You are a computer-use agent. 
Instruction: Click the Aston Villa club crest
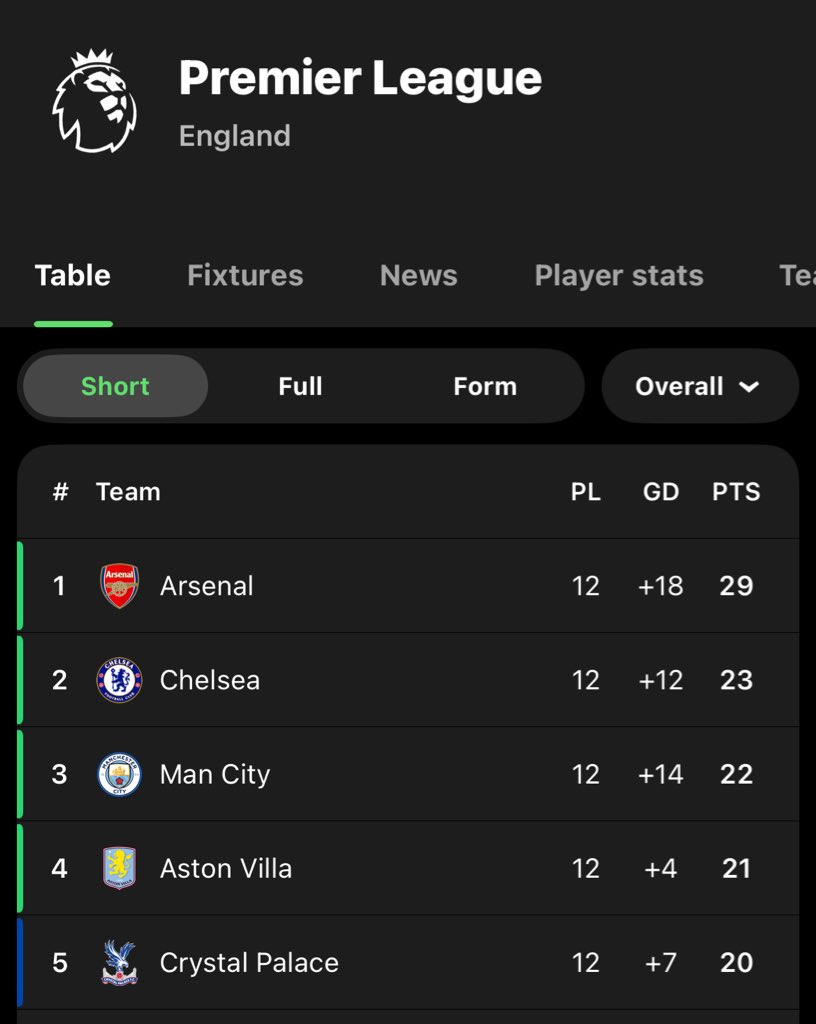[x=120, y=868]
